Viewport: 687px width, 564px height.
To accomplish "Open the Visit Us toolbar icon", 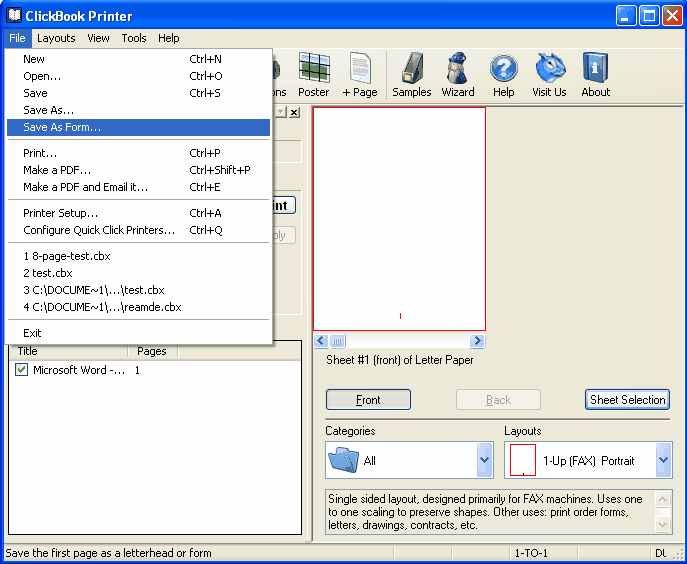I will (549, 74).
